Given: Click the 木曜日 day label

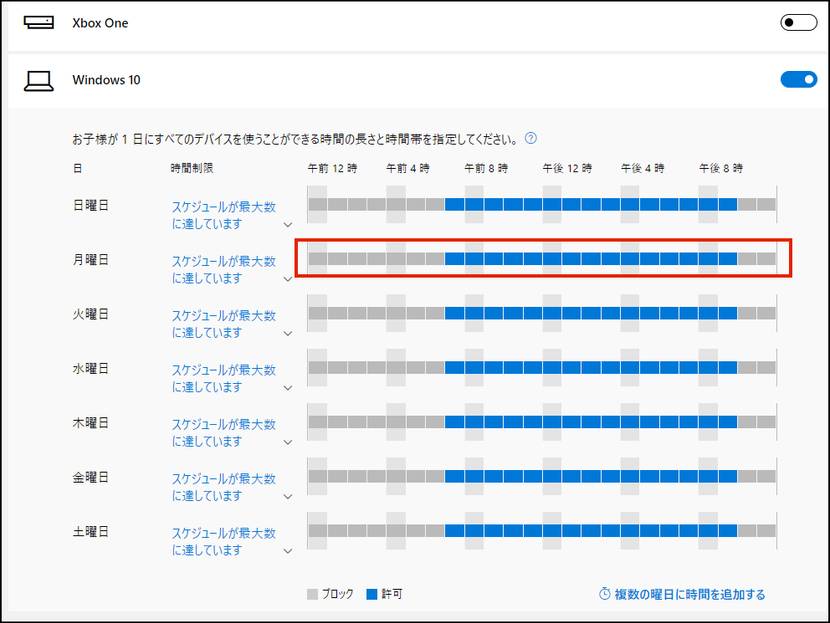Looking at the screenshot, I should tap(91, 423).
